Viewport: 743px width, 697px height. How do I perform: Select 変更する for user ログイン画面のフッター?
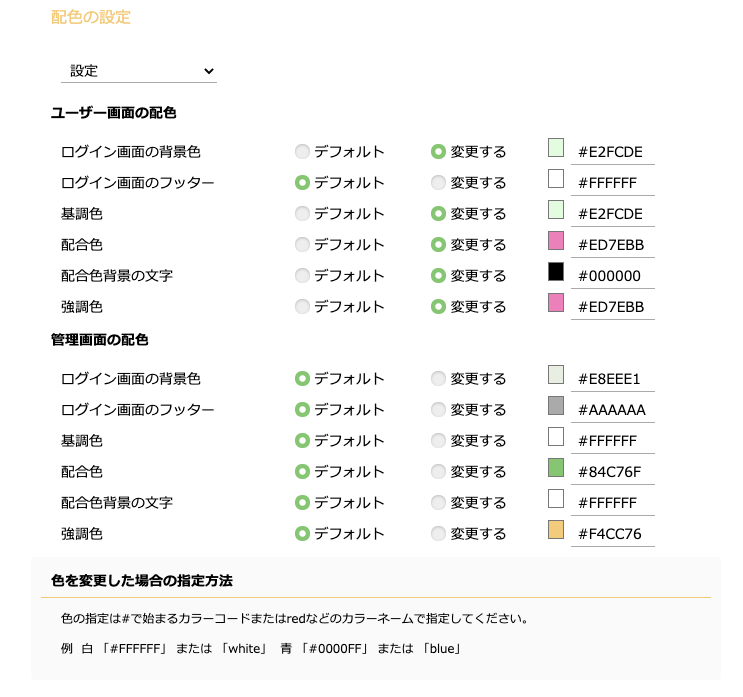pos(438,182)
